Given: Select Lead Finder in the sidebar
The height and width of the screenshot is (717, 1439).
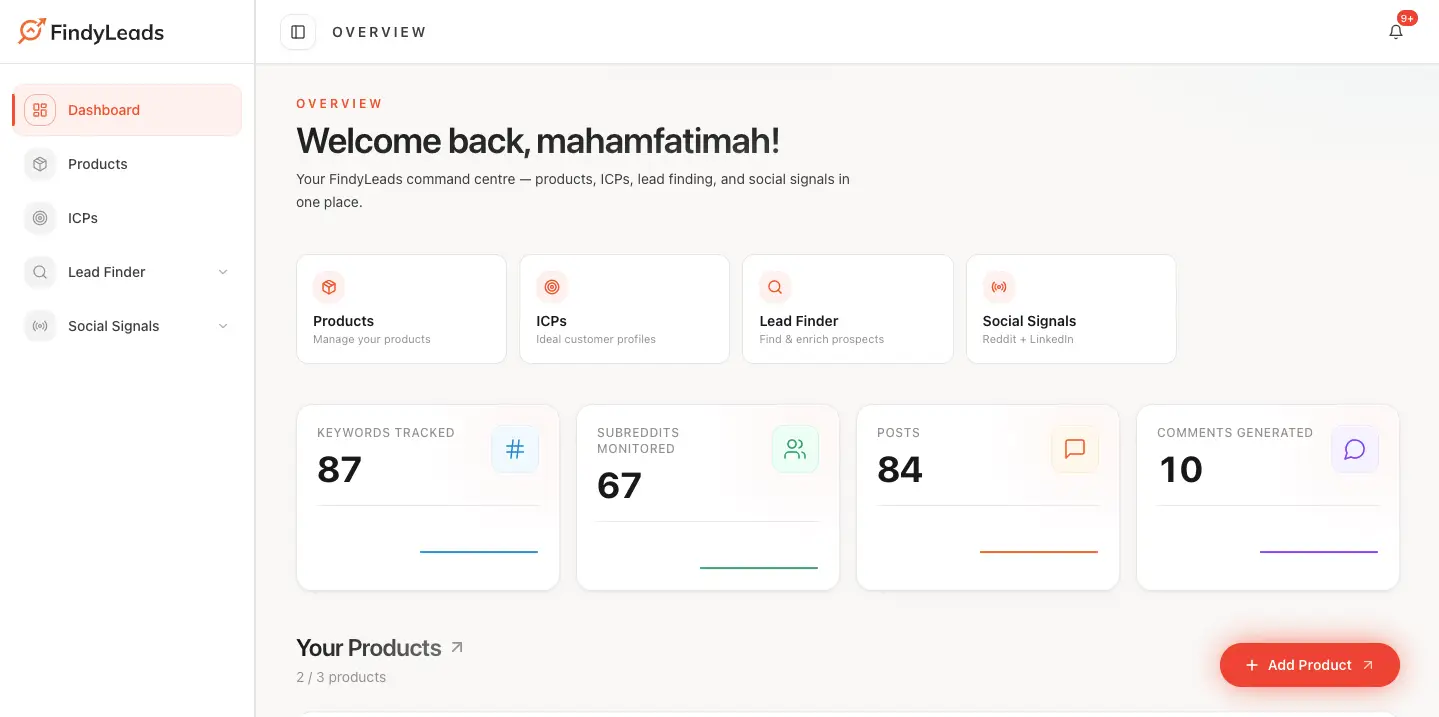Looking at the screenshot, I should click(127, 272).
